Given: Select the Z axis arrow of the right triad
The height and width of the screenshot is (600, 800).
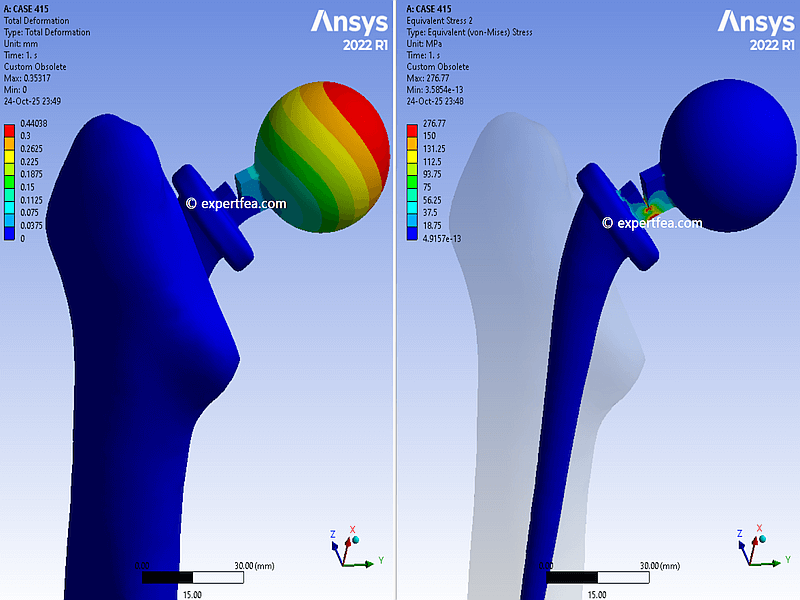Looking at the screenshot, I should point(741,545).
